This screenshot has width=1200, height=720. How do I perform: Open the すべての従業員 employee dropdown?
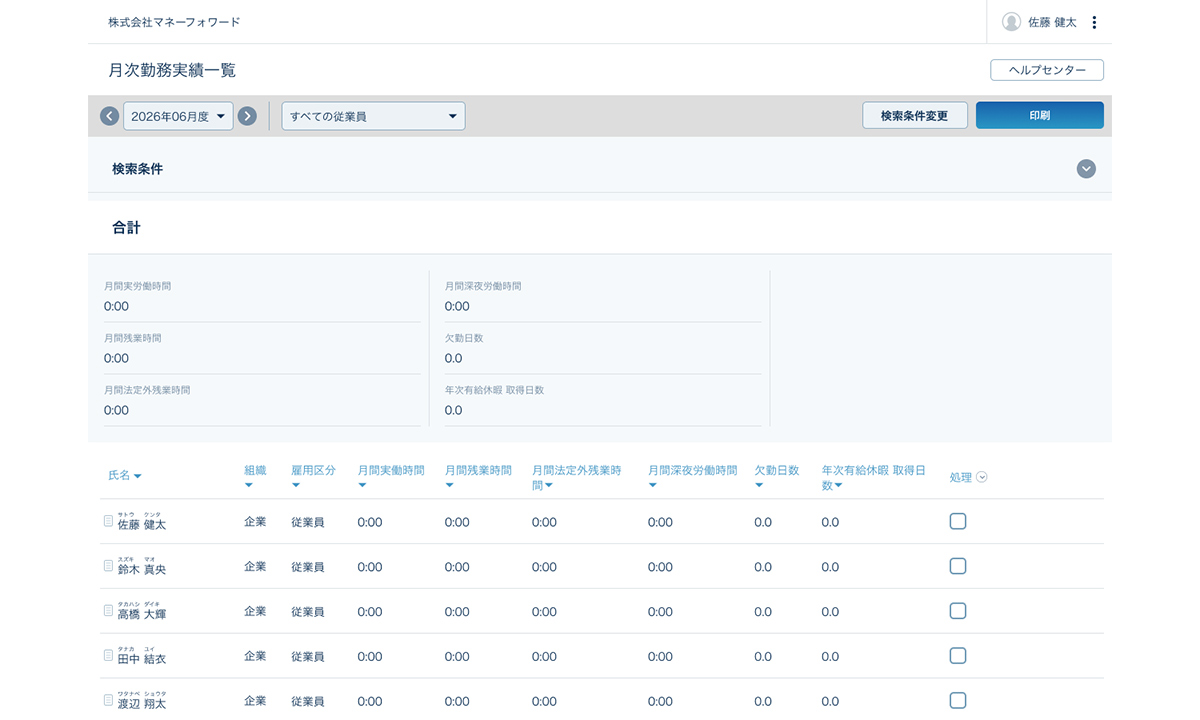pyautogui.click(x=373, y=116)
